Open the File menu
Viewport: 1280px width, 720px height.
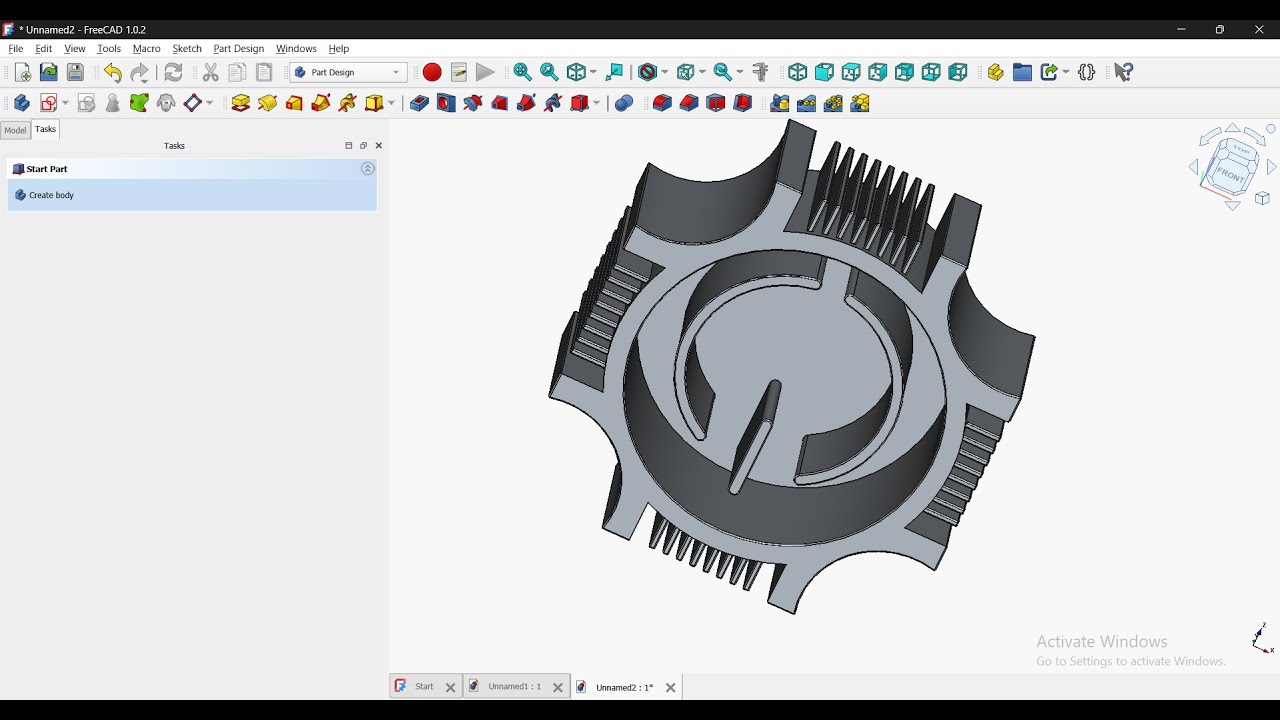click(x=16, y=49)
